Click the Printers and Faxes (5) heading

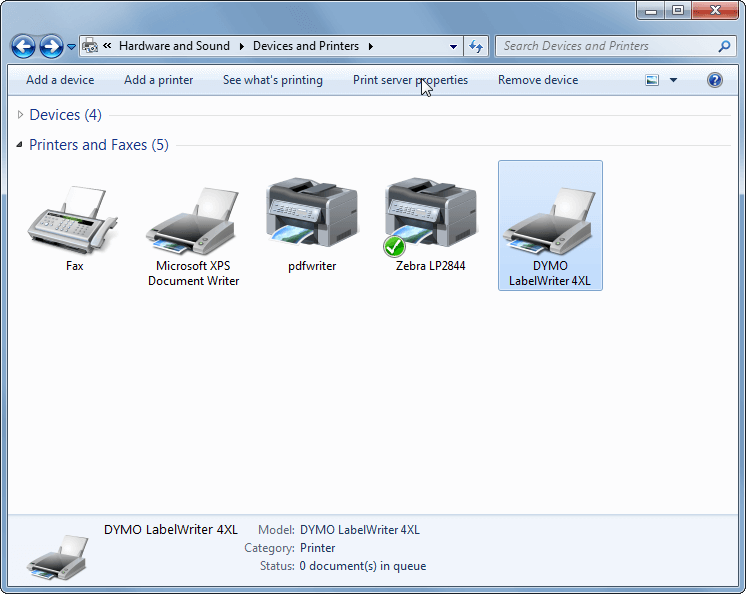tap(99, 145)
